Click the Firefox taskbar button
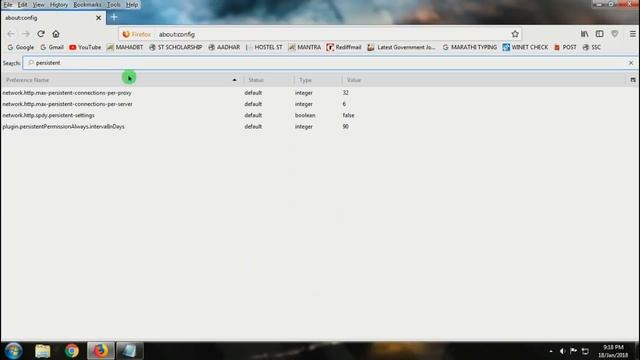 (101, 351)
